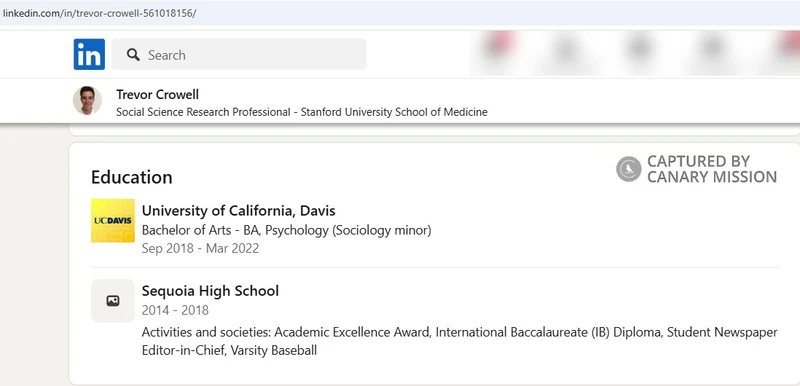Click the Canary Mission bird logo
Image resolution: width=800 pixels, height=386 pixels.
pos(629,169)
